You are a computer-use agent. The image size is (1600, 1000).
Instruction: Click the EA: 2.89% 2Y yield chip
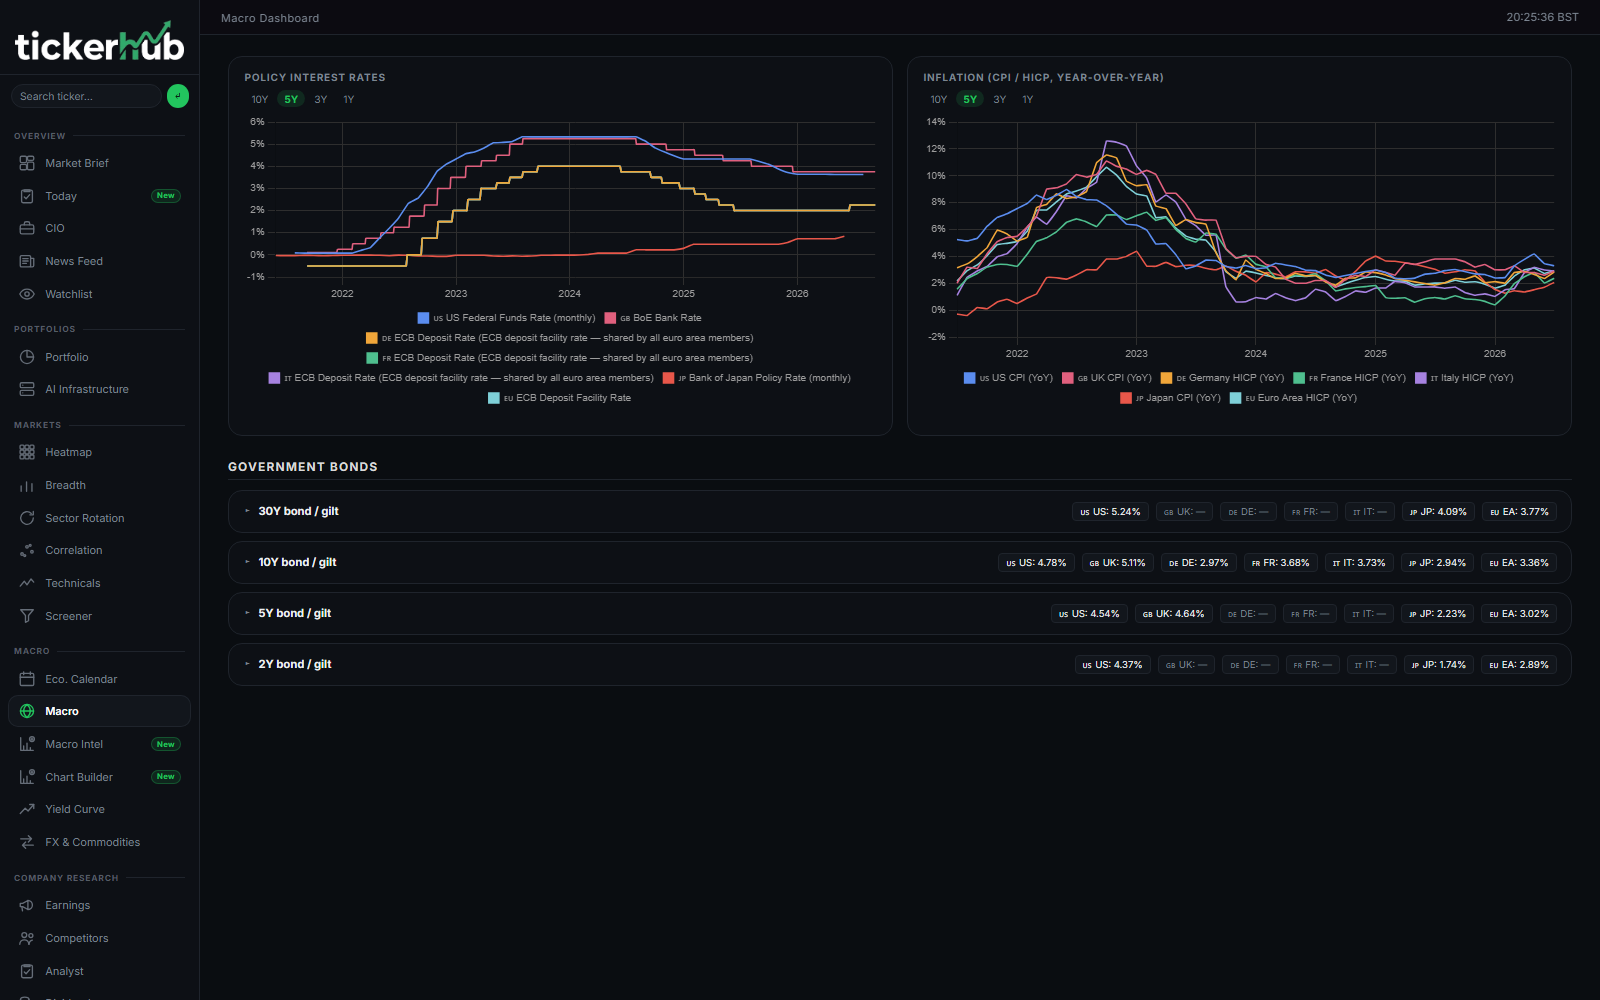tap(1519, 665)
